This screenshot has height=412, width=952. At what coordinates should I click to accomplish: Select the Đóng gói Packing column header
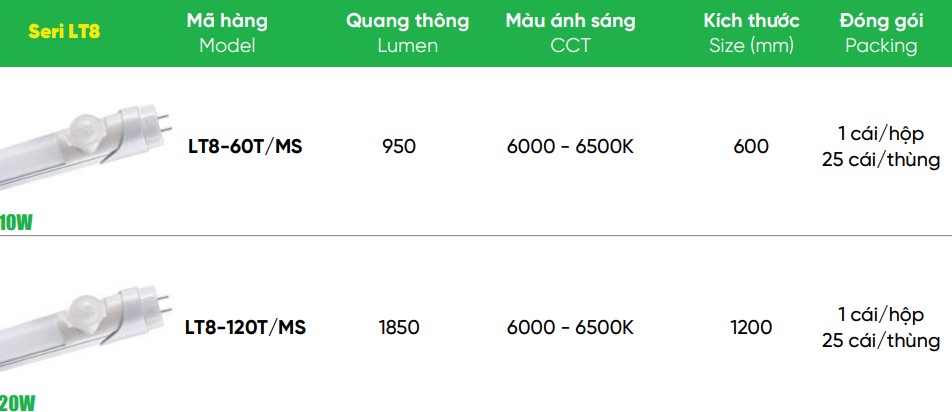tap(881, 33)
